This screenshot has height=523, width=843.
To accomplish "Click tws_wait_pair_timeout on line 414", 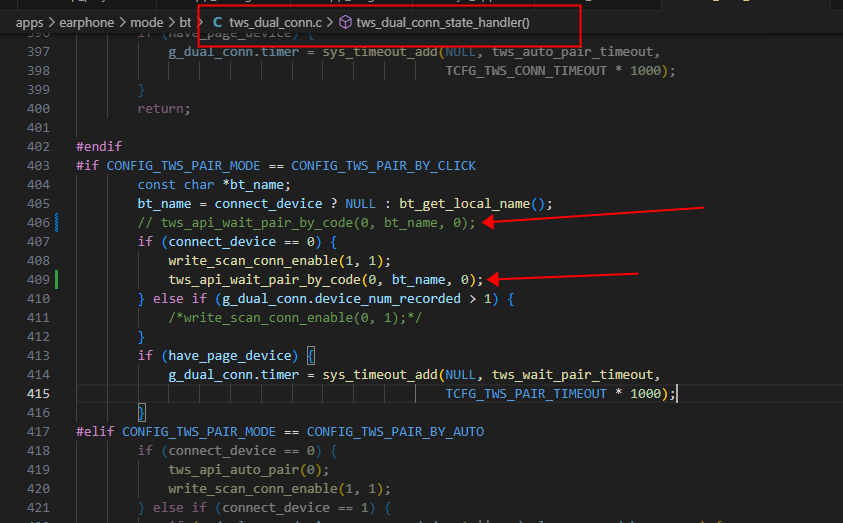I will point(572,375).
